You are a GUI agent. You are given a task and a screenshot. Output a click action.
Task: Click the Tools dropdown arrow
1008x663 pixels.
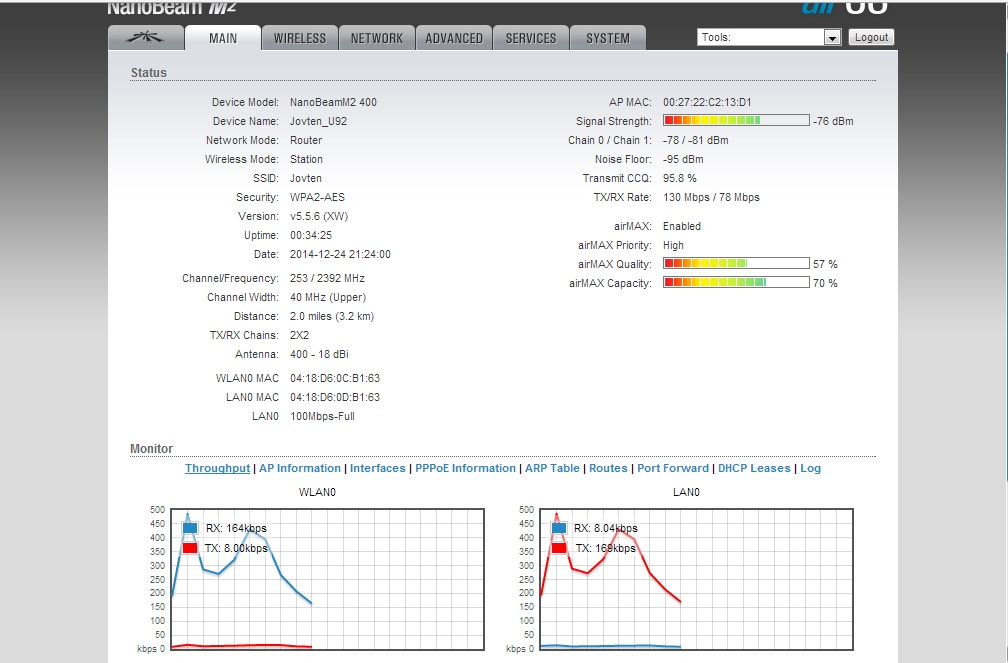[x=832, y=37]
